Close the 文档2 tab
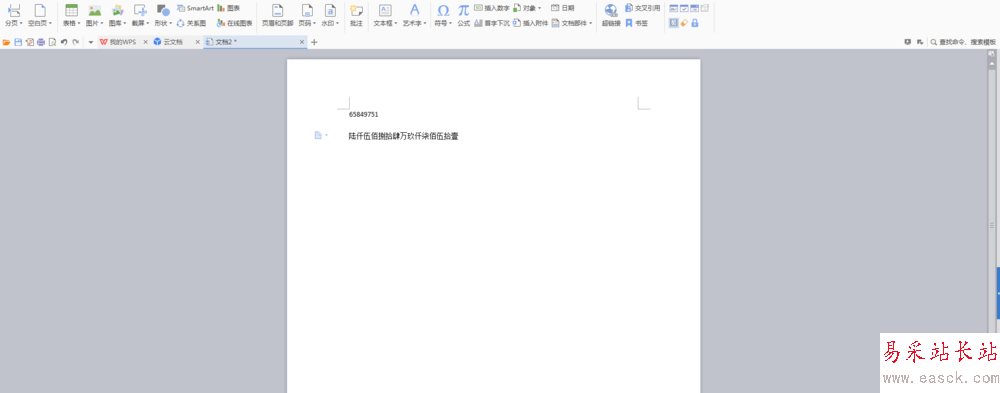This screenshot has width=1000, height=393. coord(302,42)
